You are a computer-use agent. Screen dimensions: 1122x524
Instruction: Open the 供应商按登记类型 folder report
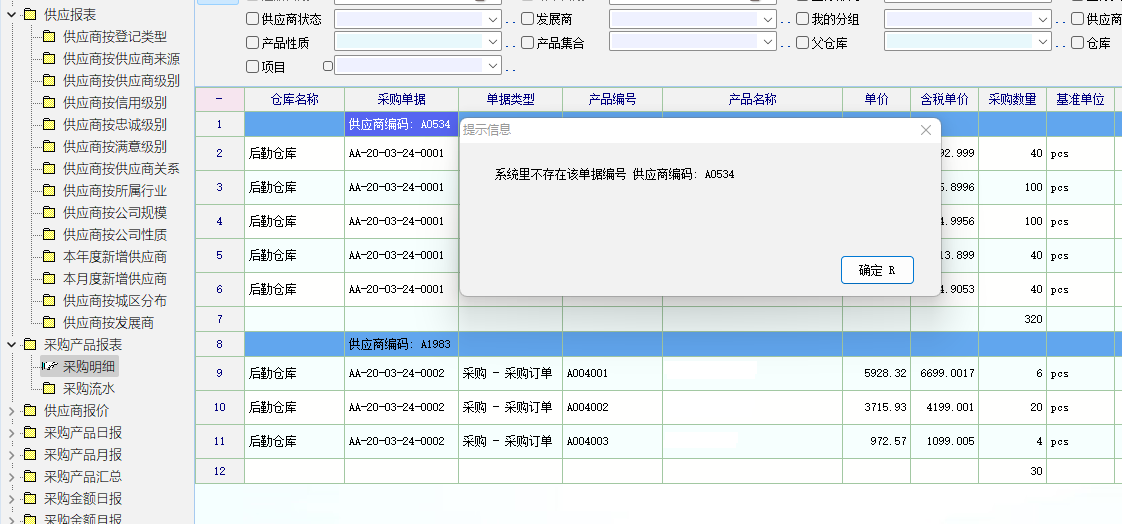click(114, 37)
